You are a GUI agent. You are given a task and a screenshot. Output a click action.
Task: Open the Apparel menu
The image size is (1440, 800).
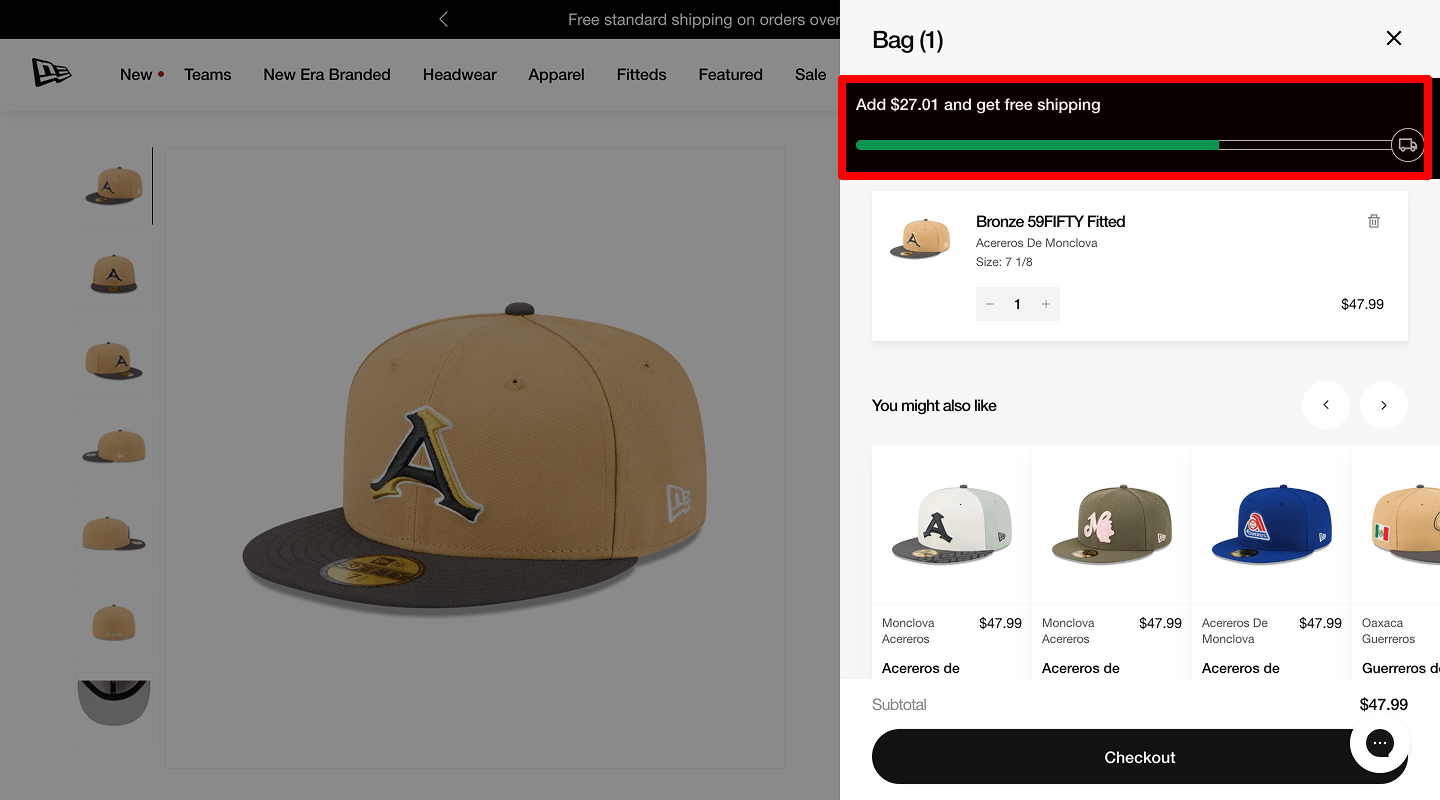point(556,74)
